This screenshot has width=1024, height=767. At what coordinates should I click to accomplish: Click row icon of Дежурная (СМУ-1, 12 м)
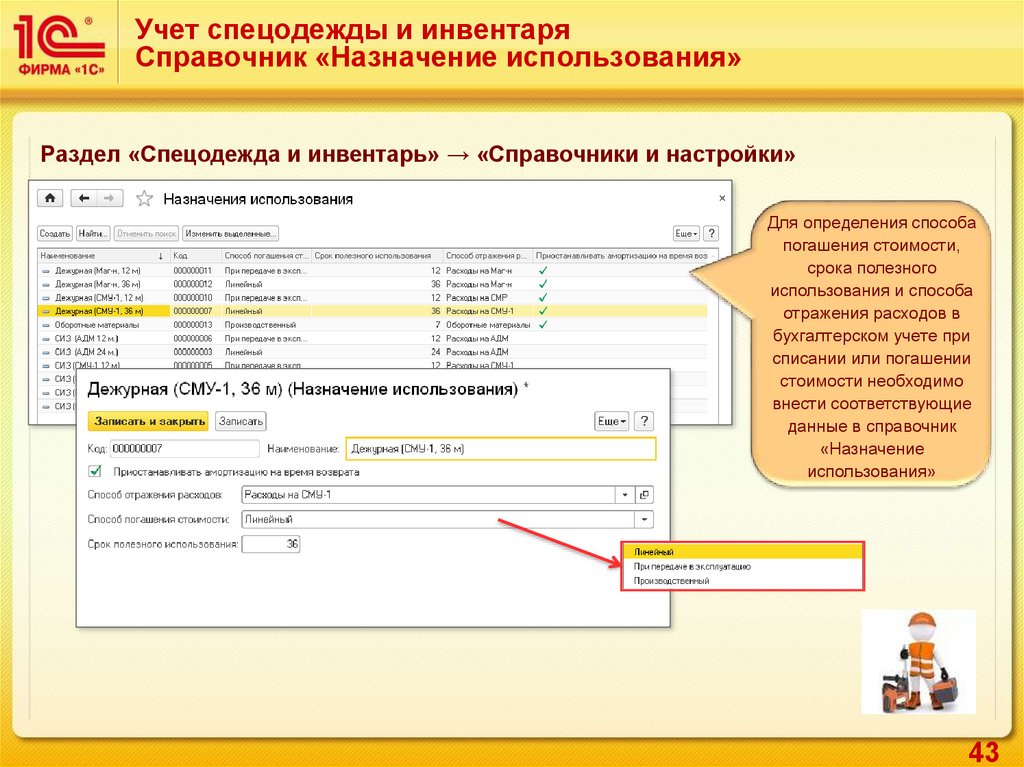click(46, 298)
